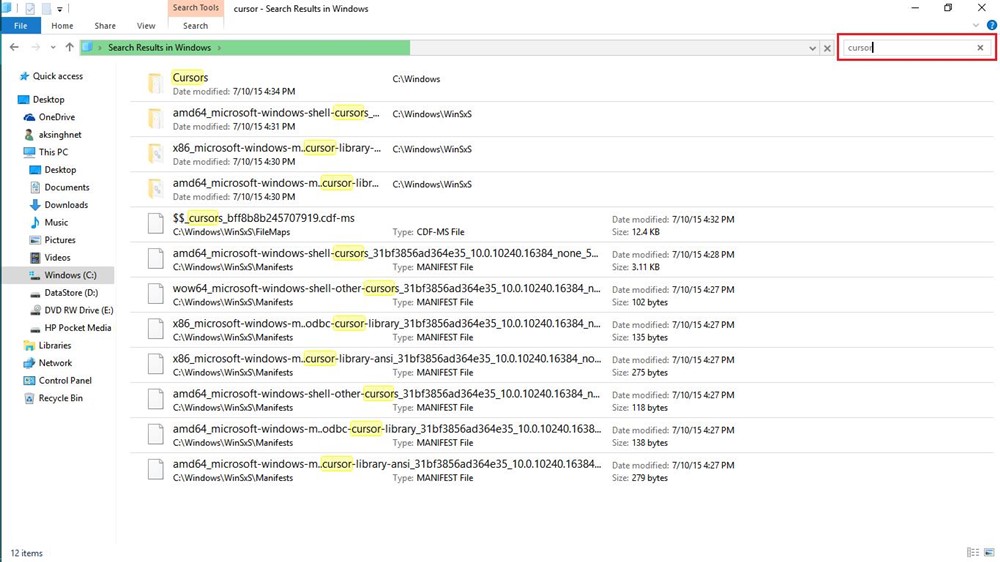Open the recent locations dropdown
Screen dimensions: 1000x562
(x=54, y=48)
